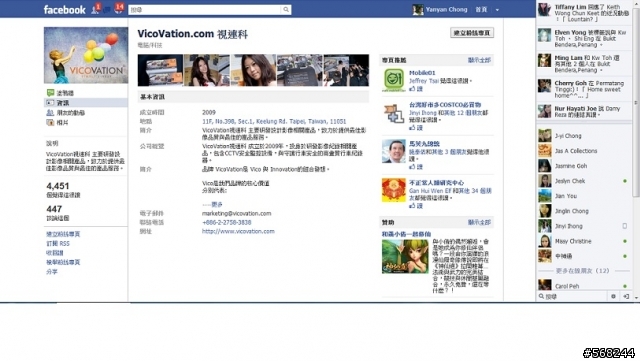Screen dimensions: 640x361
Task: Open Tiffany Lim ticker story
Action: [584, 13]
